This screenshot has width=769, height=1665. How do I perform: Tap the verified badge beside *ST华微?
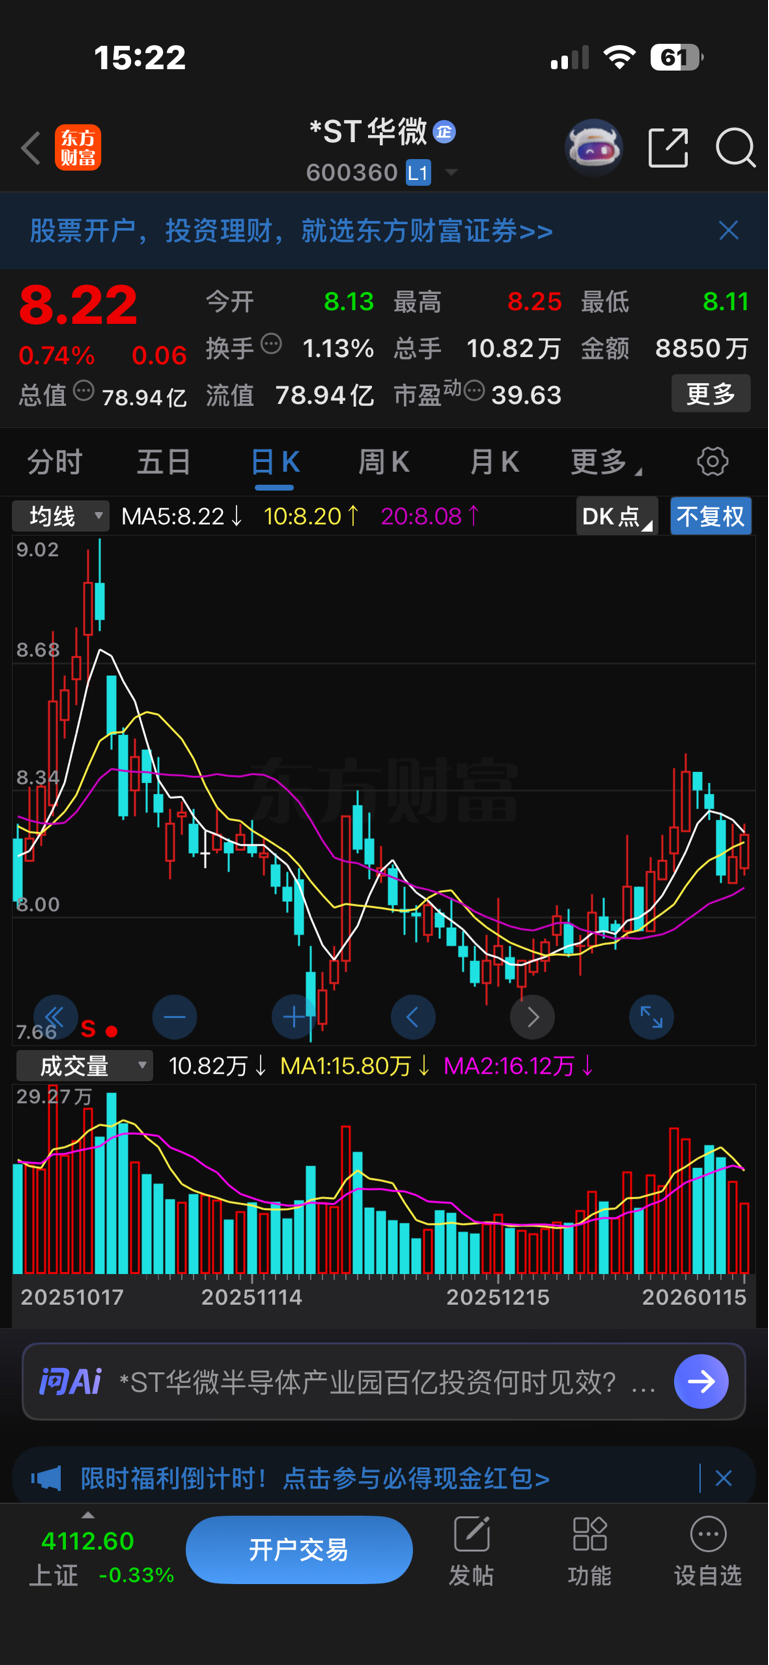[x=445, y=132]
